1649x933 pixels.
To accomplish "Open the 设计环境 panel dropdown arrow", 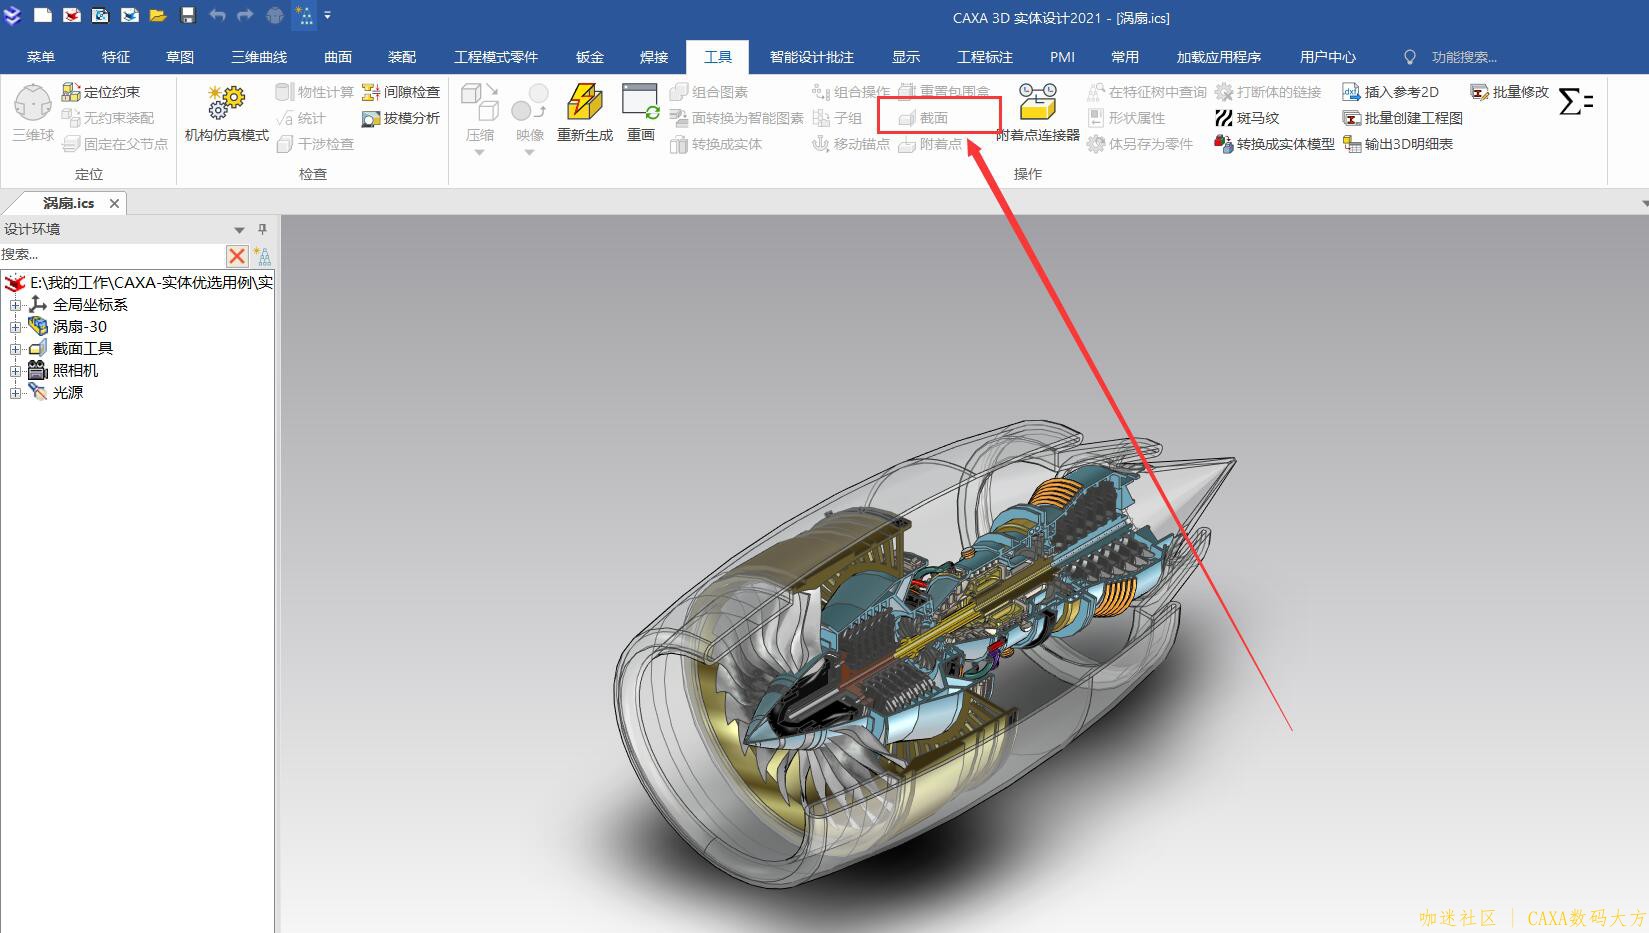I will coord(239,230).
